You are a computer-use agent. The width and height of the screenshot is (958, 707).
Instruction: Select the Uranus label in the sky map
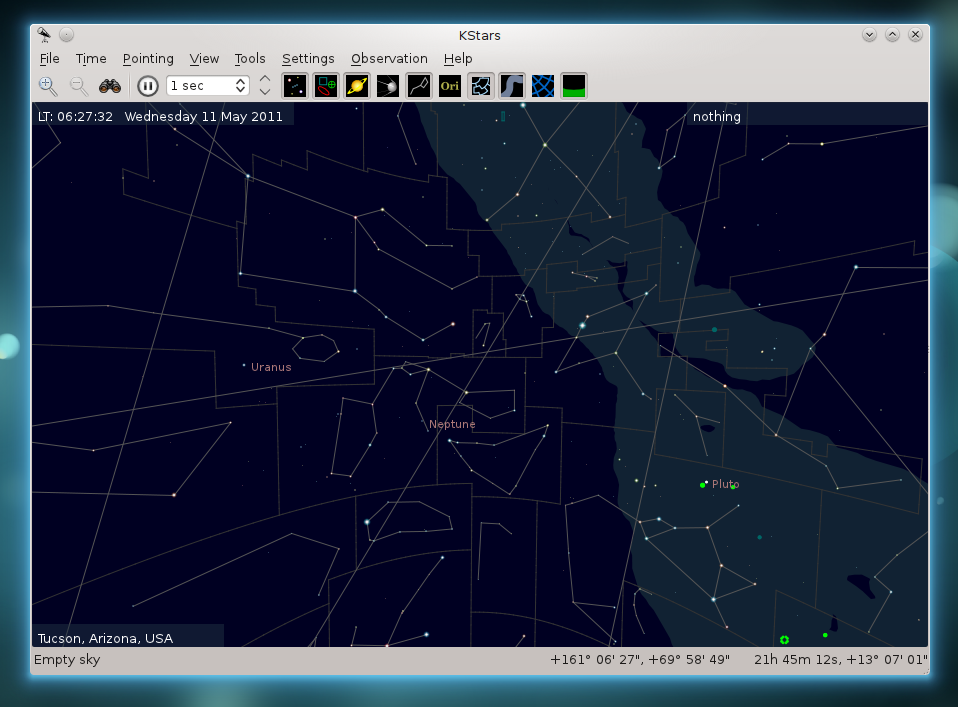pos(271,367)
